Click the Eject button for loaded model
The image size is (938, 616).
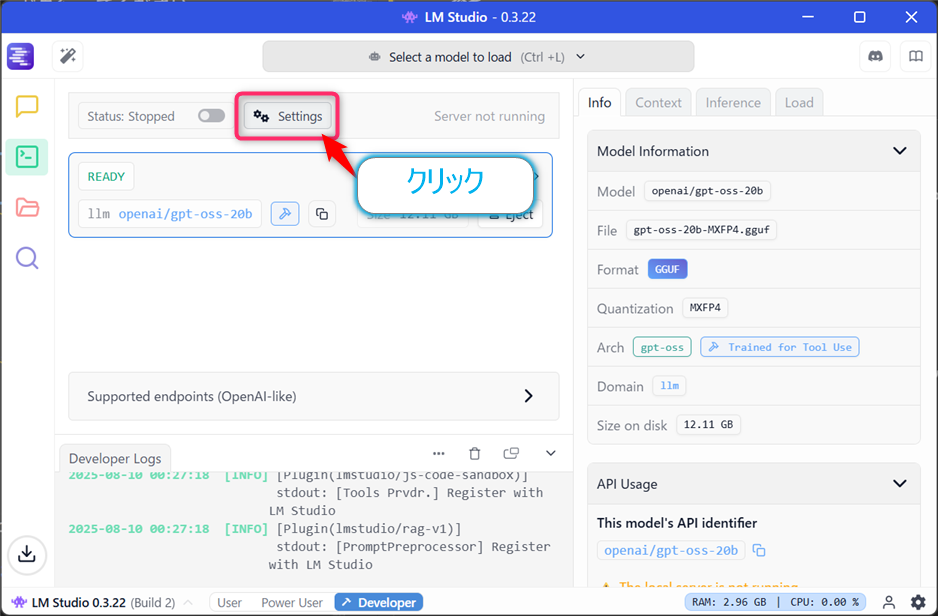(x=510, y=215)
